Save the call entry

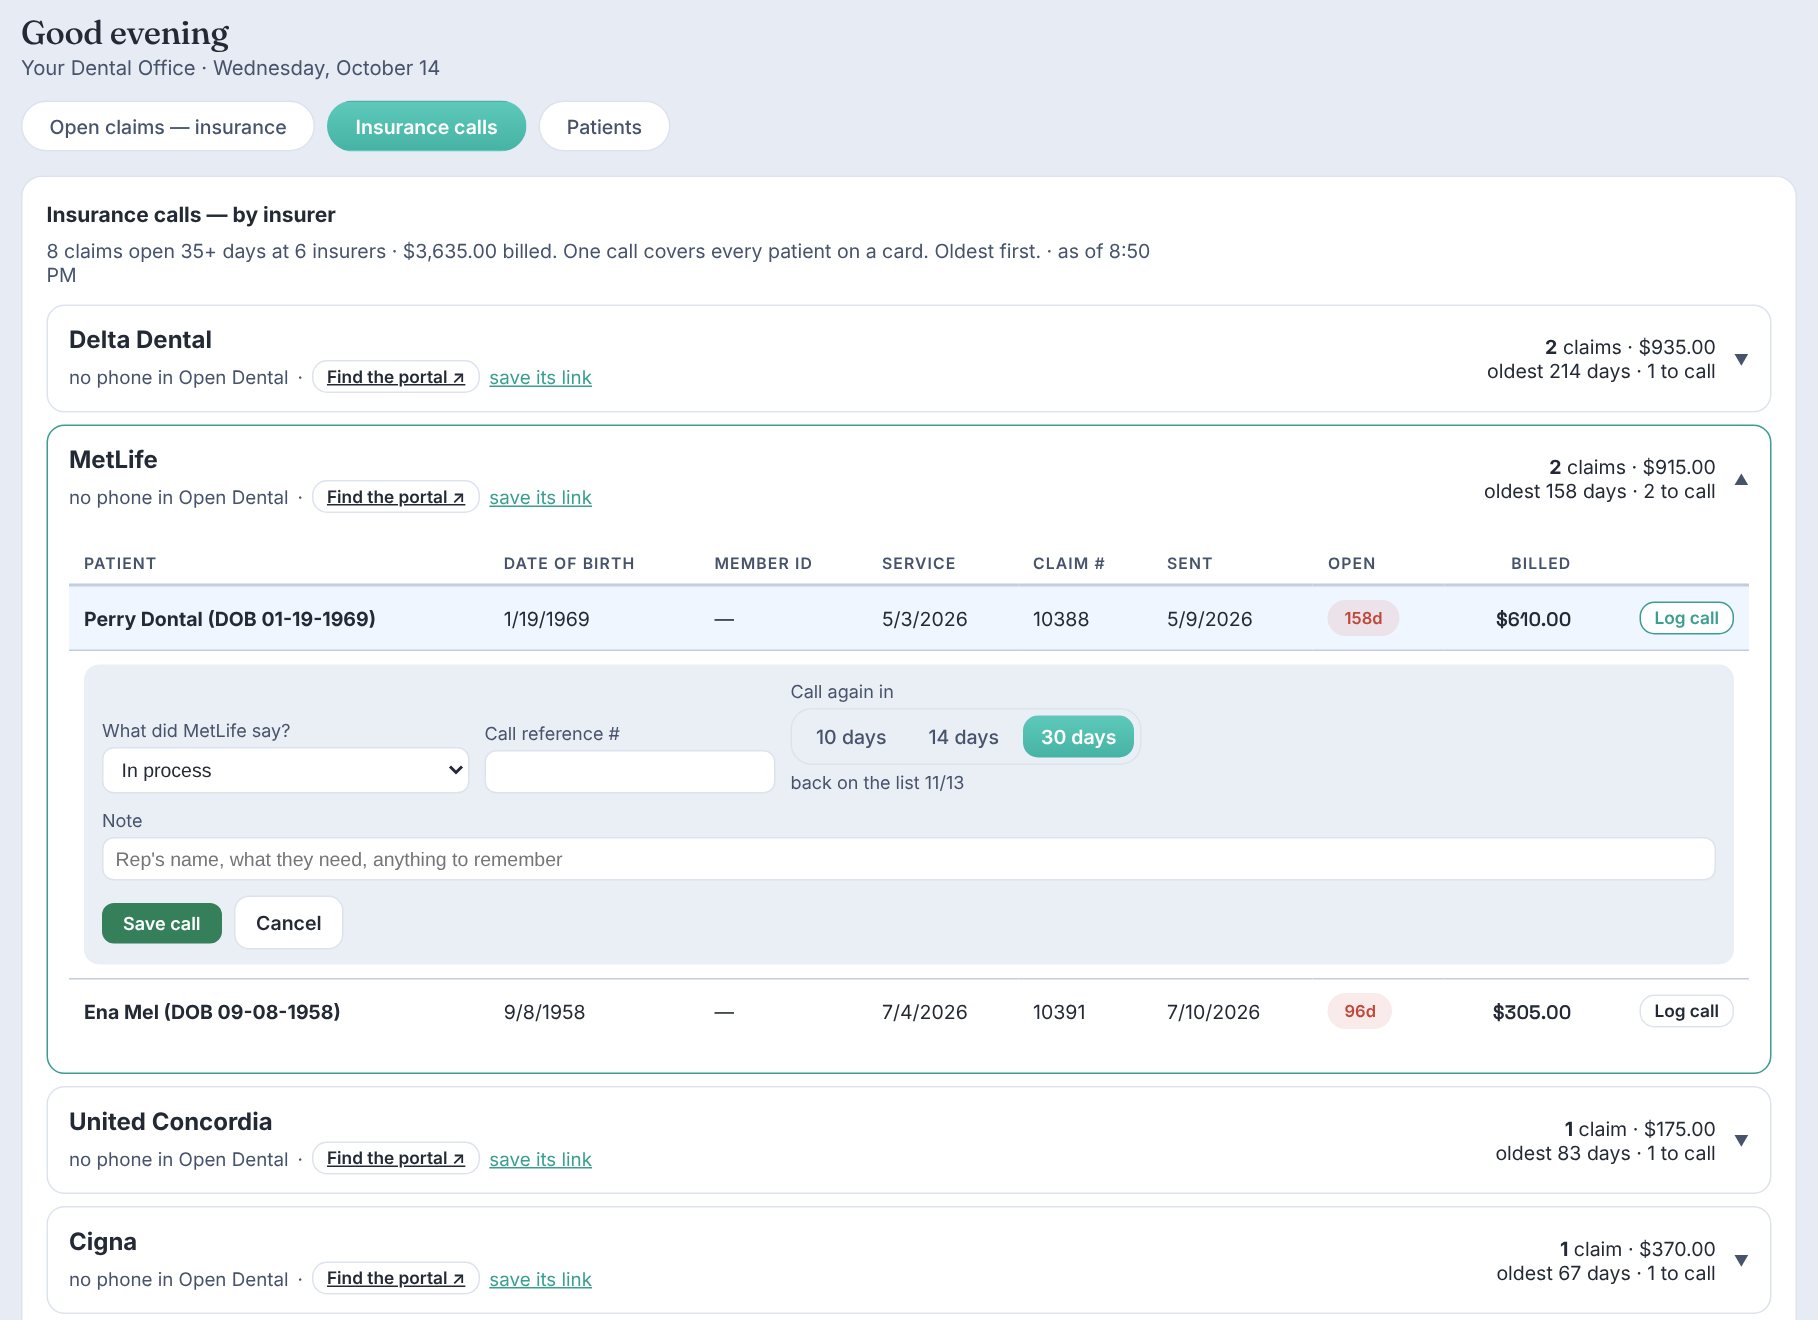tap(162, 923)
